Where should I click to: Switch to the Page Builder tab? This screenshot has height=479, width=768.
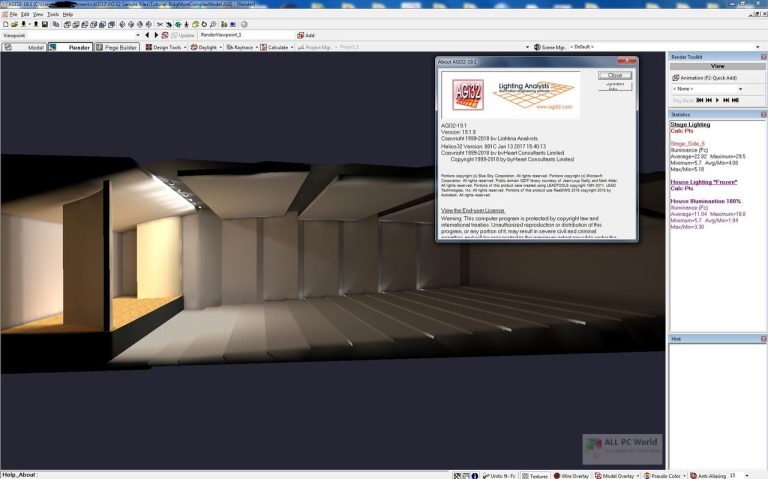(117, 47)
